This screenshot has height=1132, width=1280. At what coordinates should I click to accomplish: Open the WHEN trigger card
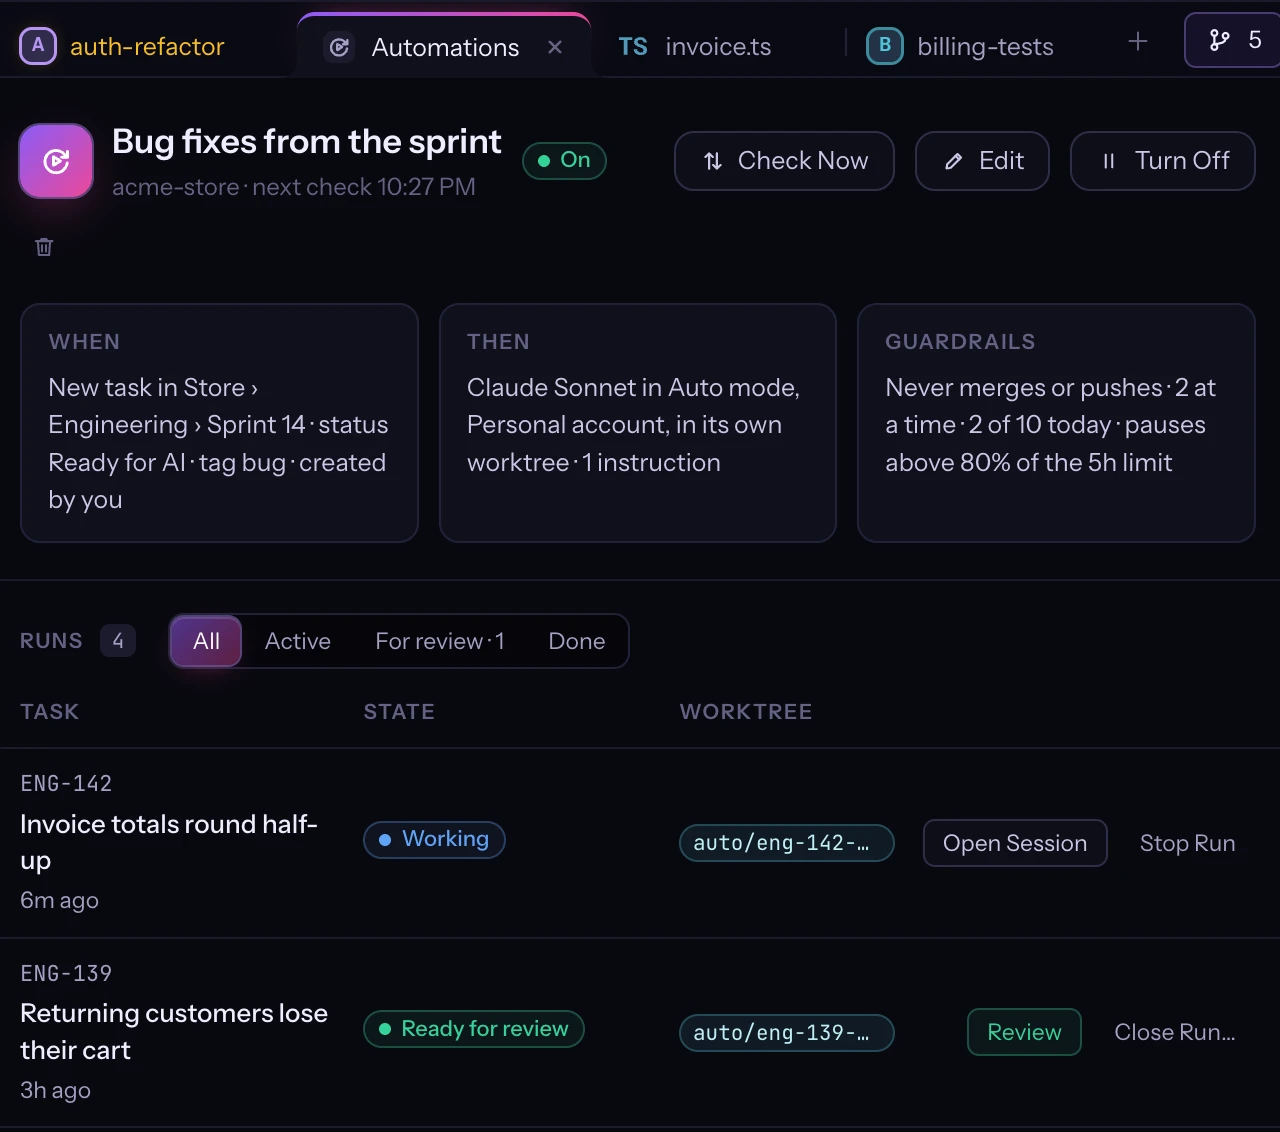coord(219,423)
